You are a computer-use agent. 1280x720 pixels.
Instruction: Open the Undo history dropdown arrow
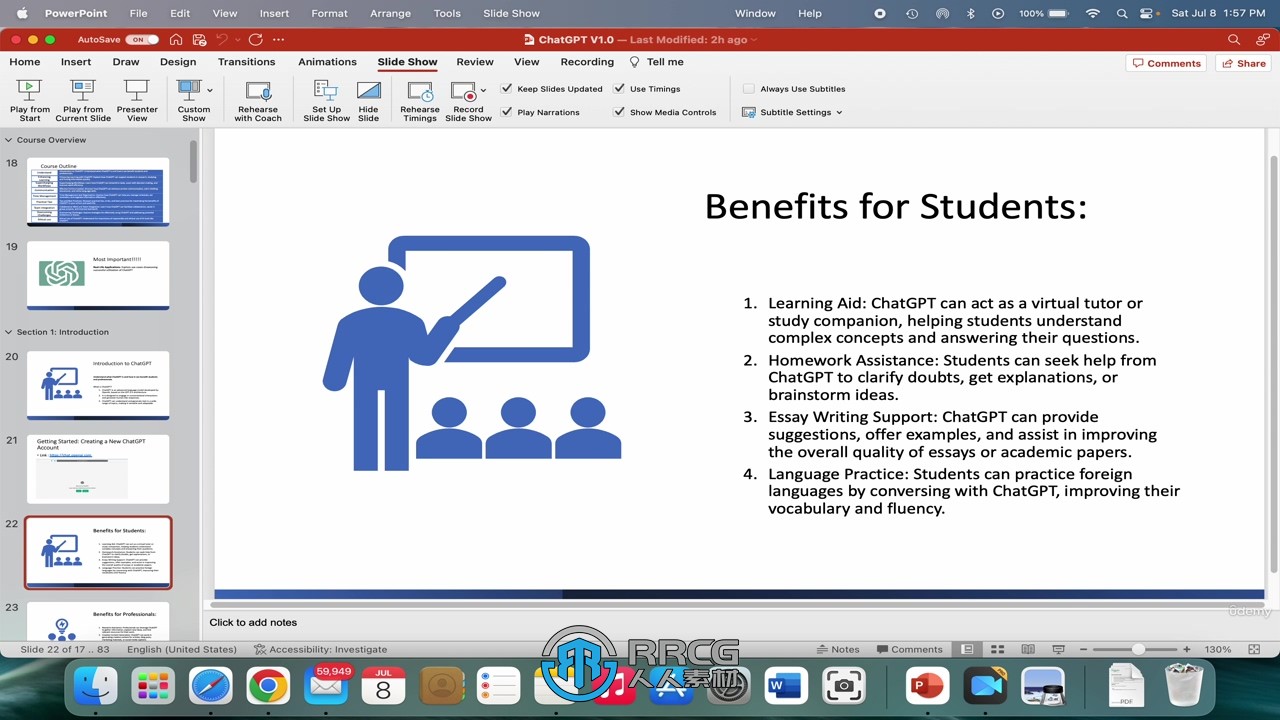tap(236, 39)
